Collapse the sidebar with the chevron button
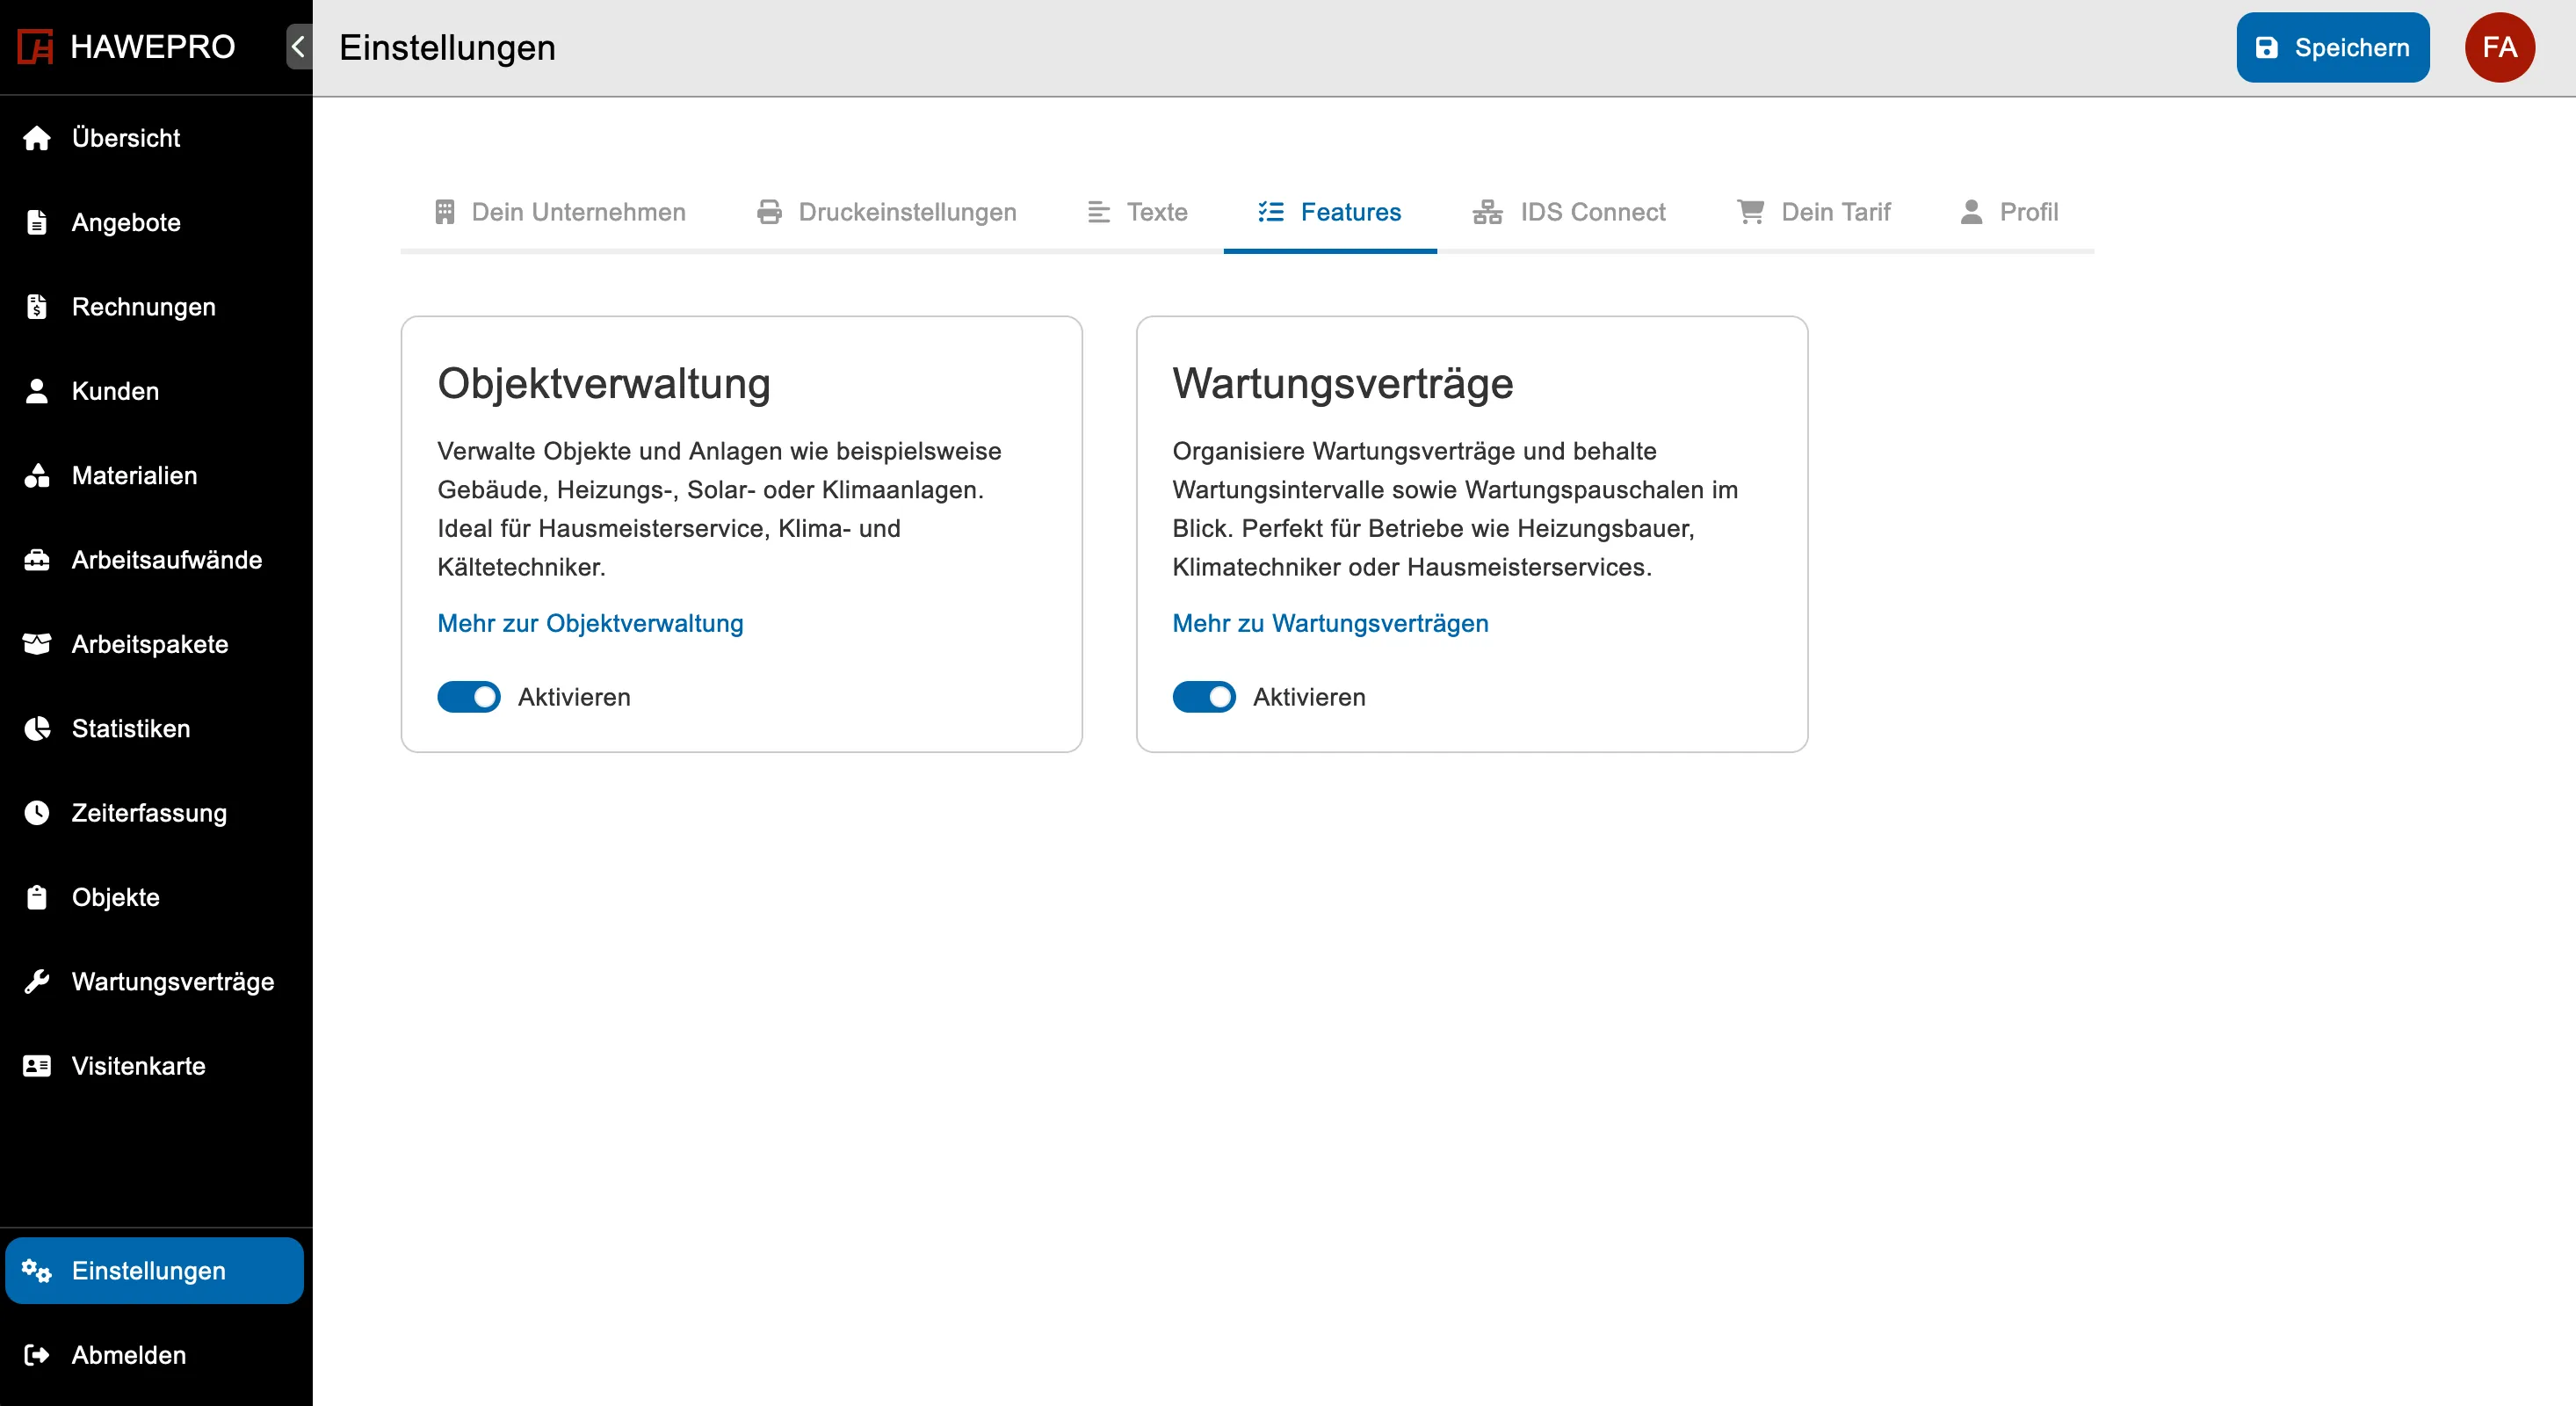 click(298, 47)
